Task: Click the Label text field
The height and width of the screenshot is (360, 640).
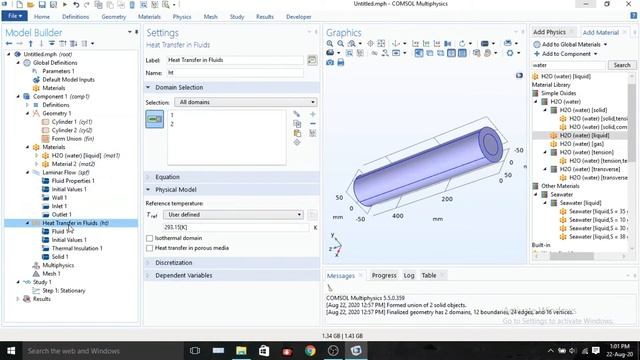Action: coord(235,60)
